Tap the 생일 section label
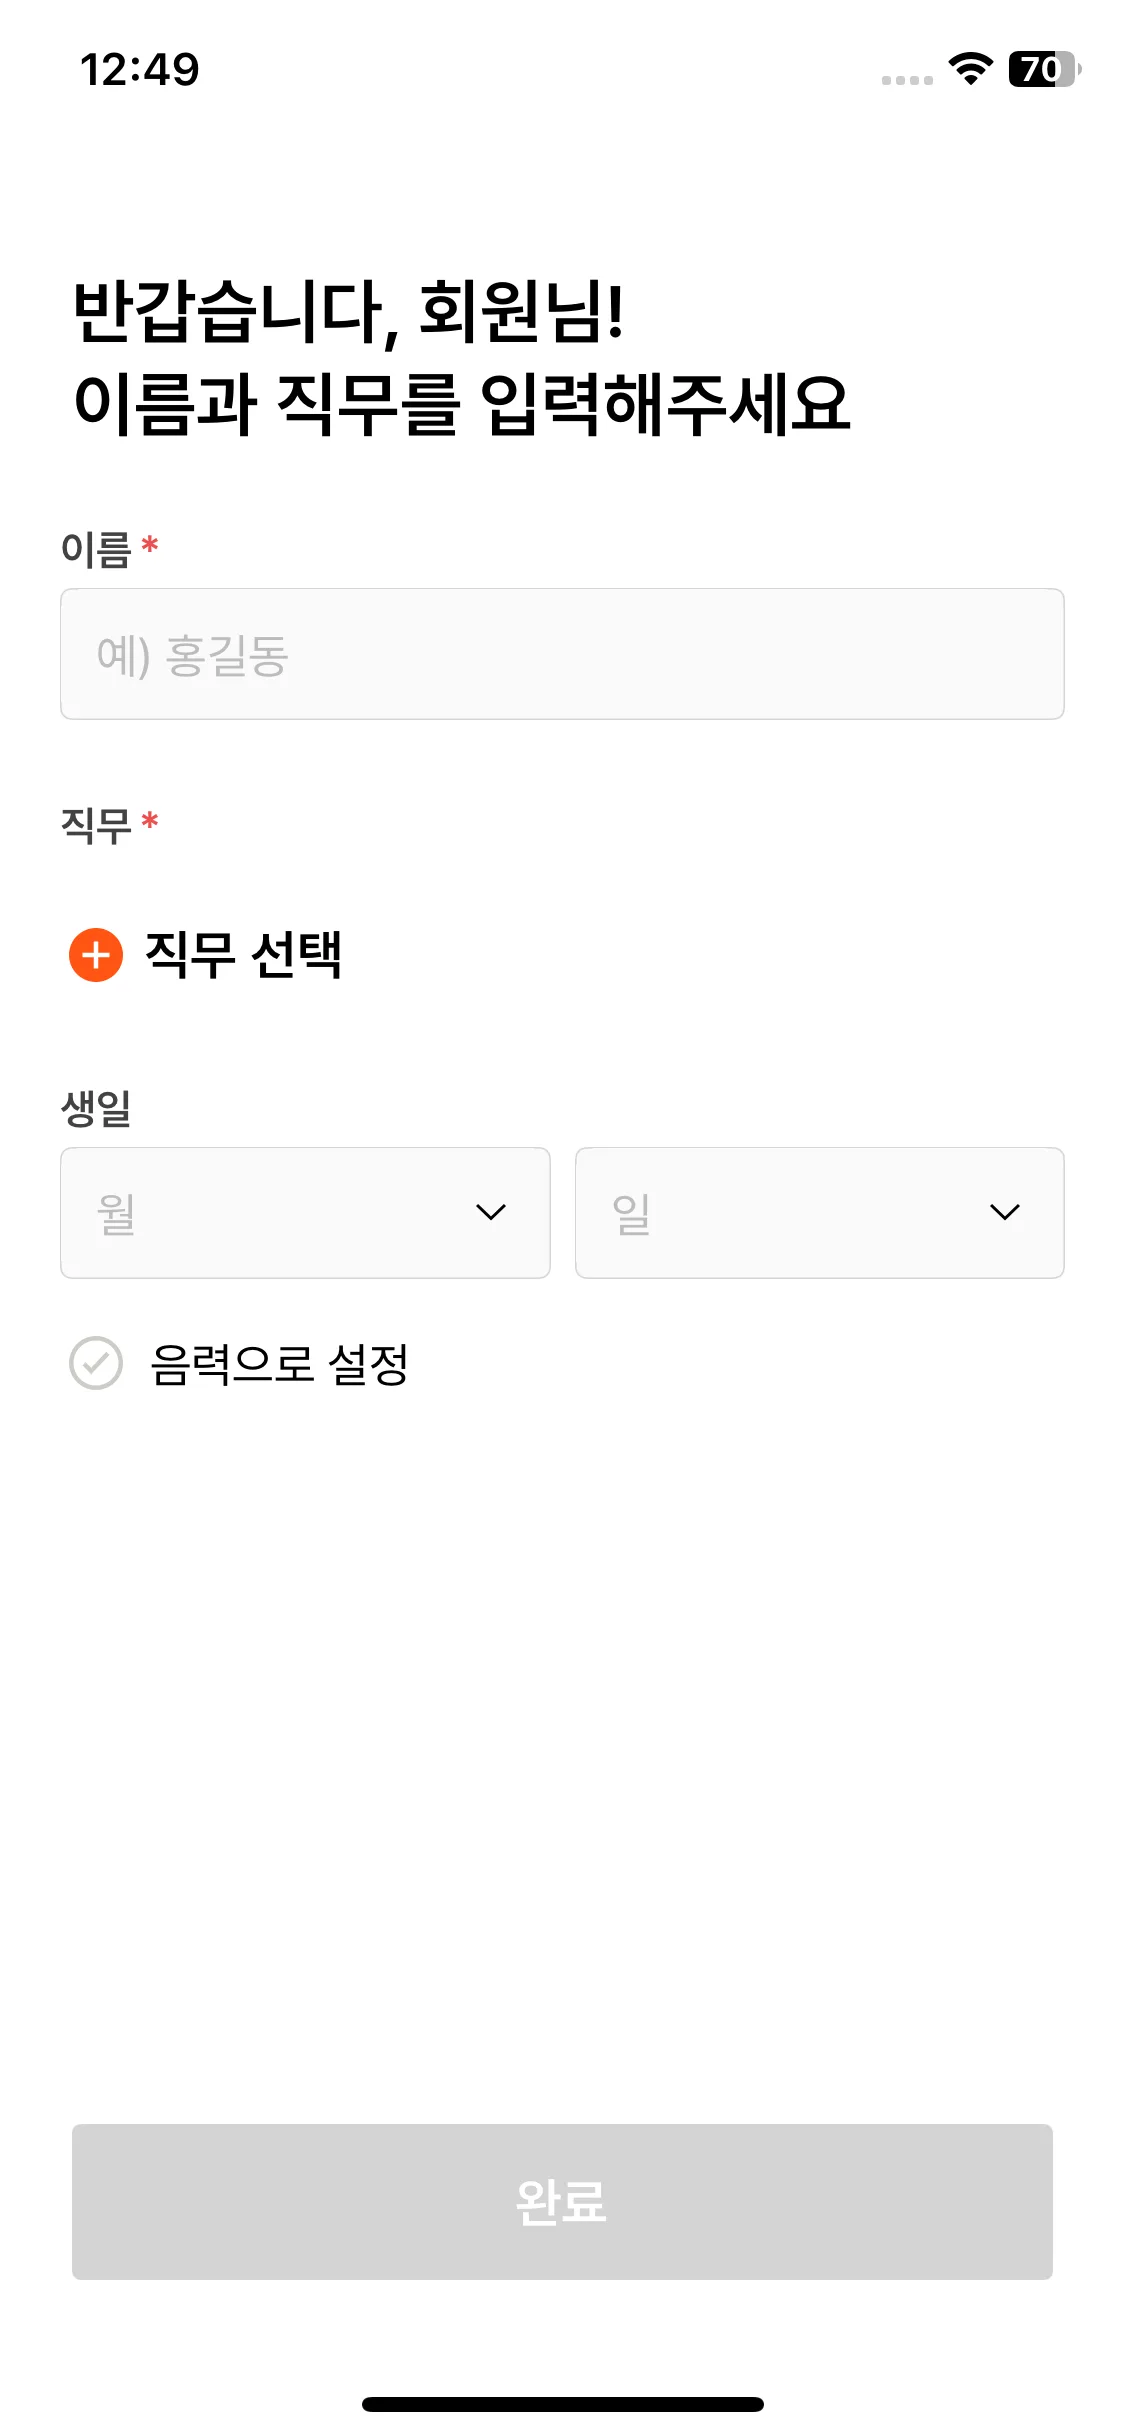The width and height of the screenshot is (1125, 2436). (x=97, y=1108)
